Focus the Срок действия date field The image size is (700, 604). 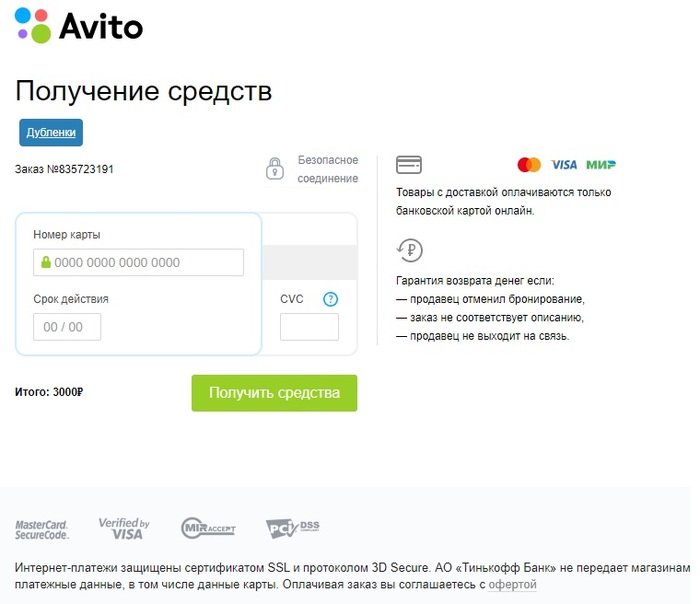click(x=67, y=327)
